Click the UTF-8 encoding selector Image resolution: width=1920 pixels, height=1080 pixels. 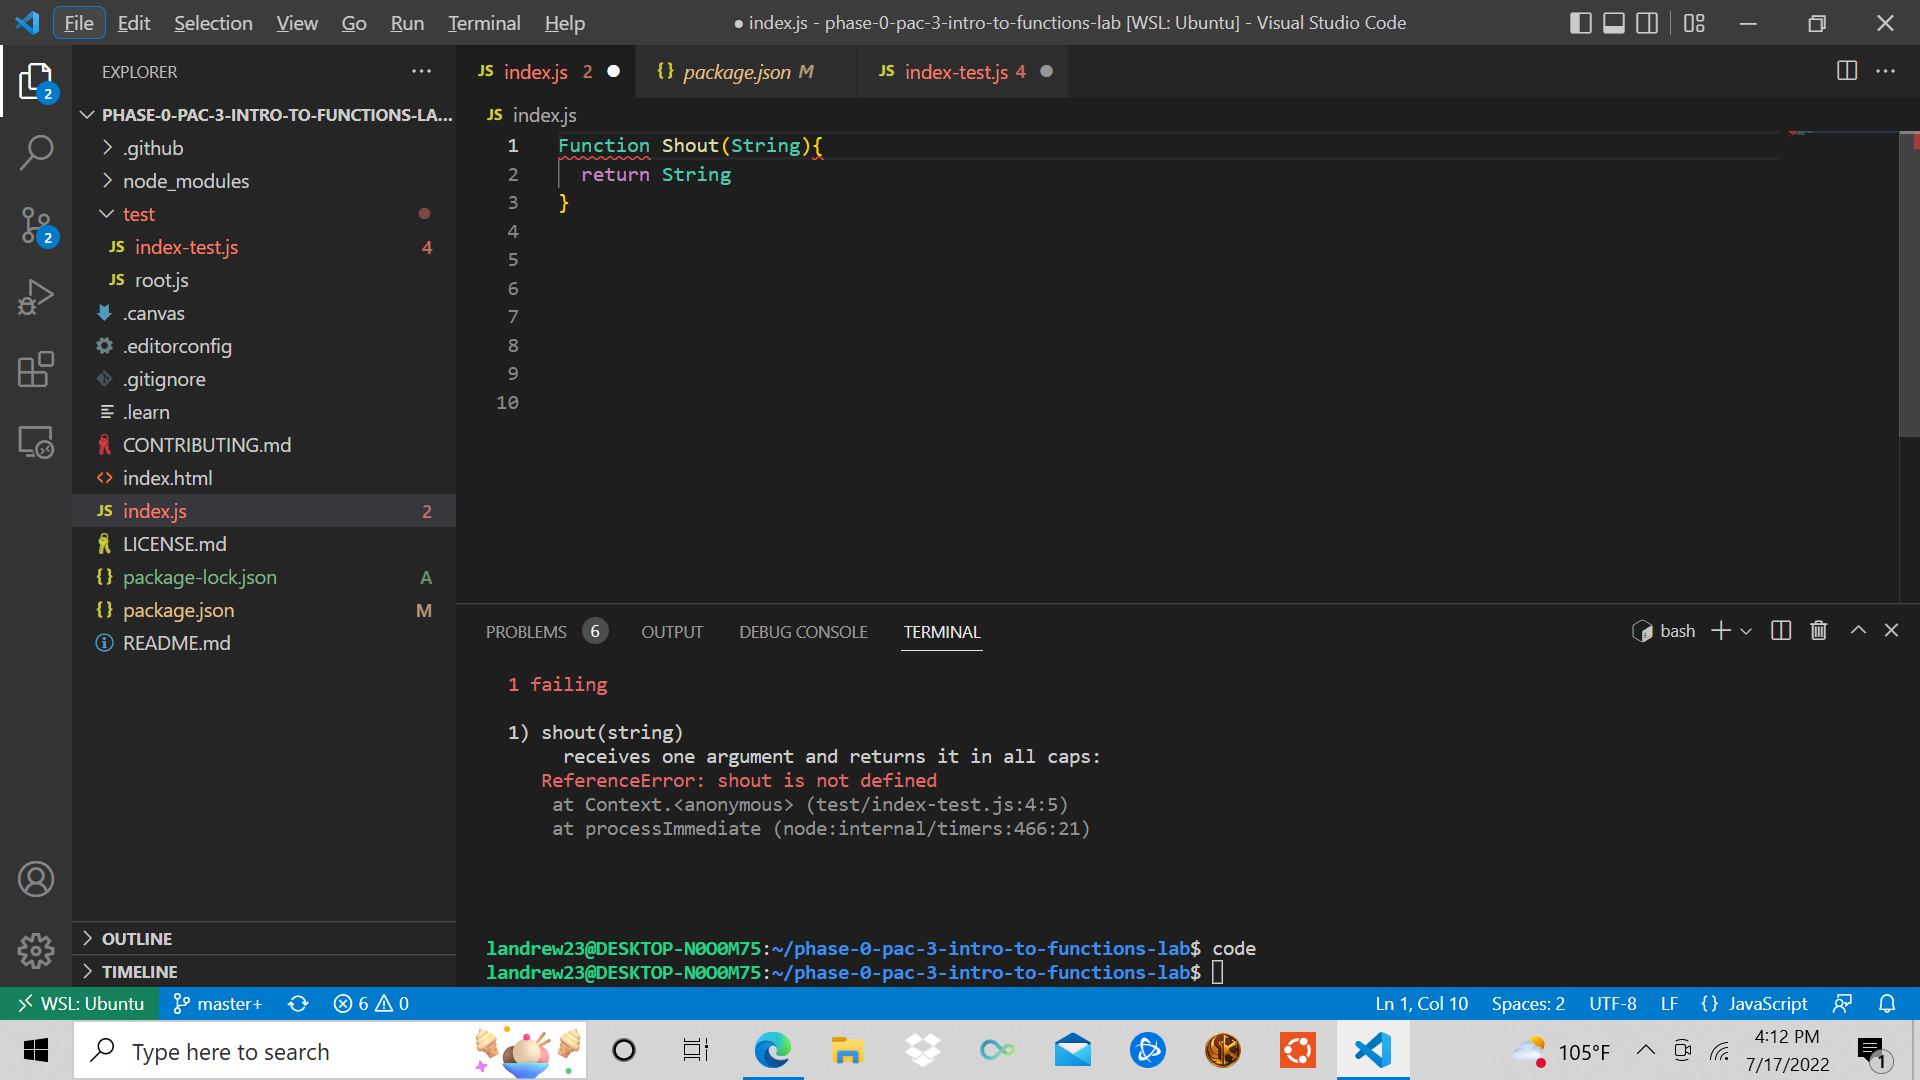(1612, 1003)
